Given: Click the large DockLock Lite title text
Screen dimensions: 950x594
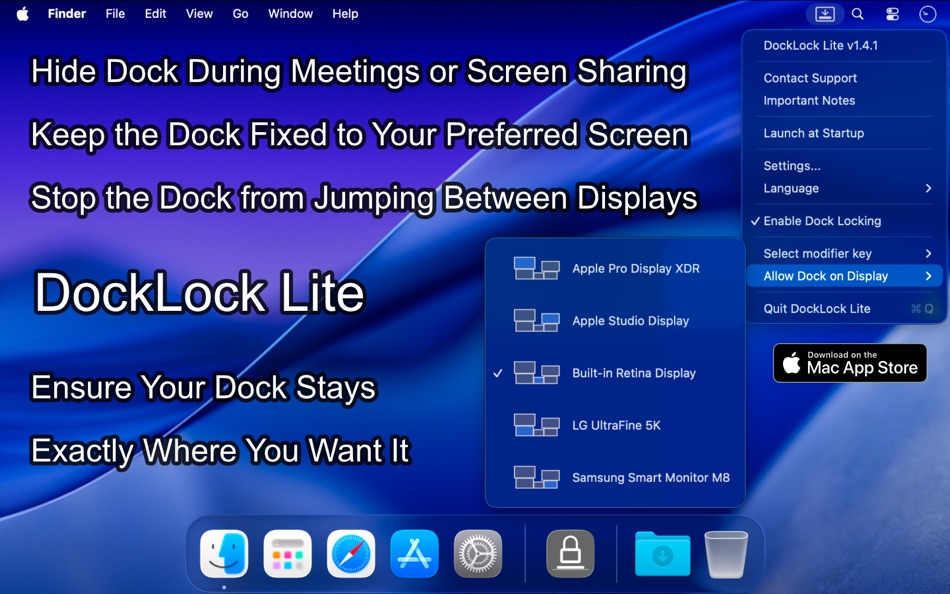Looking at the screenshot, I should pyautogui.click(x=199, y=293).
